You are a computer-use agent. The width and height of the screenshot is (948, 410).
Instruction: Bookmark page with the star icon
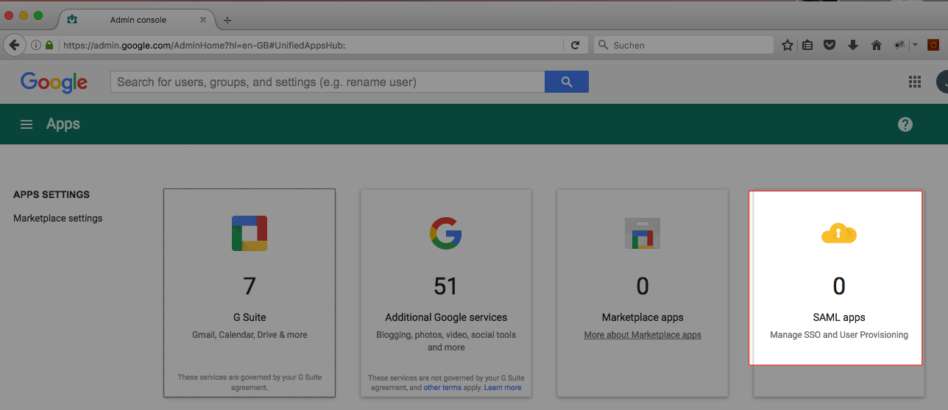[787, 45]
